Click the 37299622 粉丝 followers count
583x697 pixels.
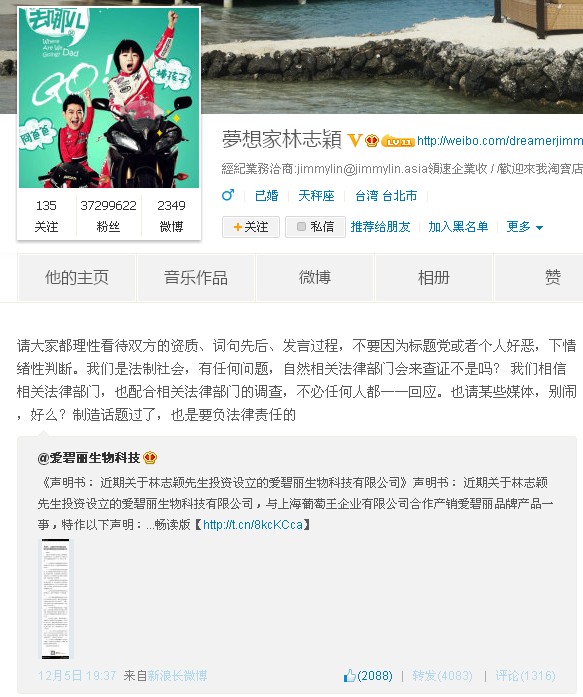click(108, 216)
